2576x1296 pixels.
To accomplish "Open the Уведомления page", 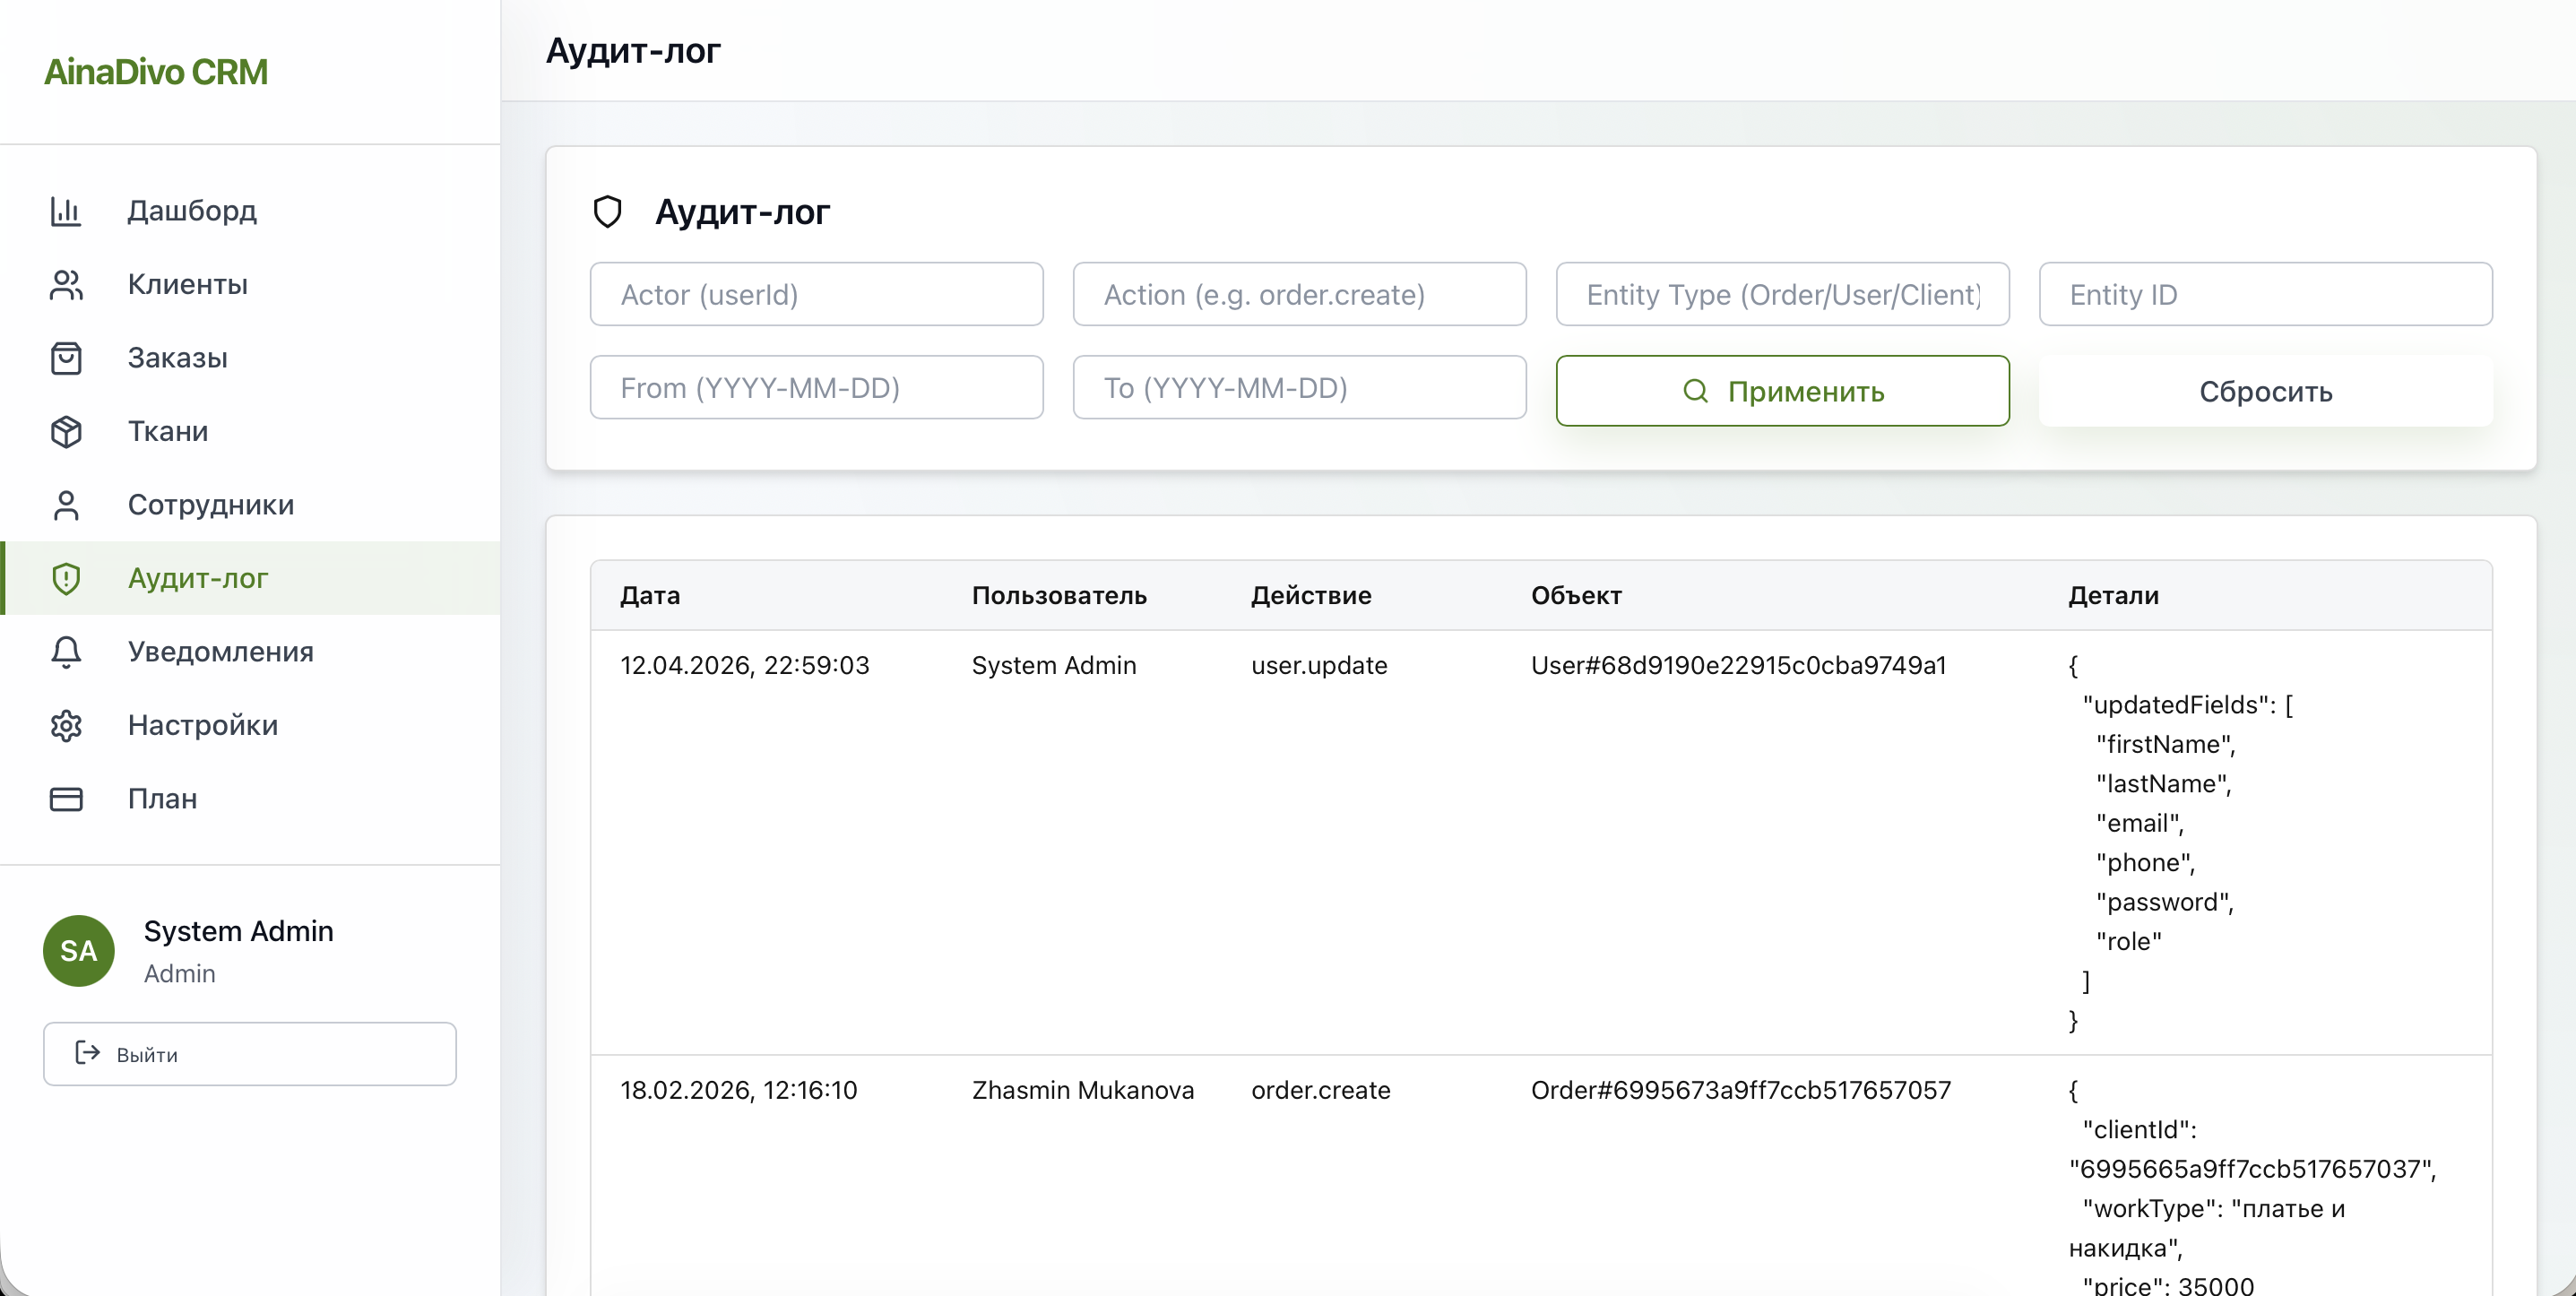I will (x=250, y=652).
